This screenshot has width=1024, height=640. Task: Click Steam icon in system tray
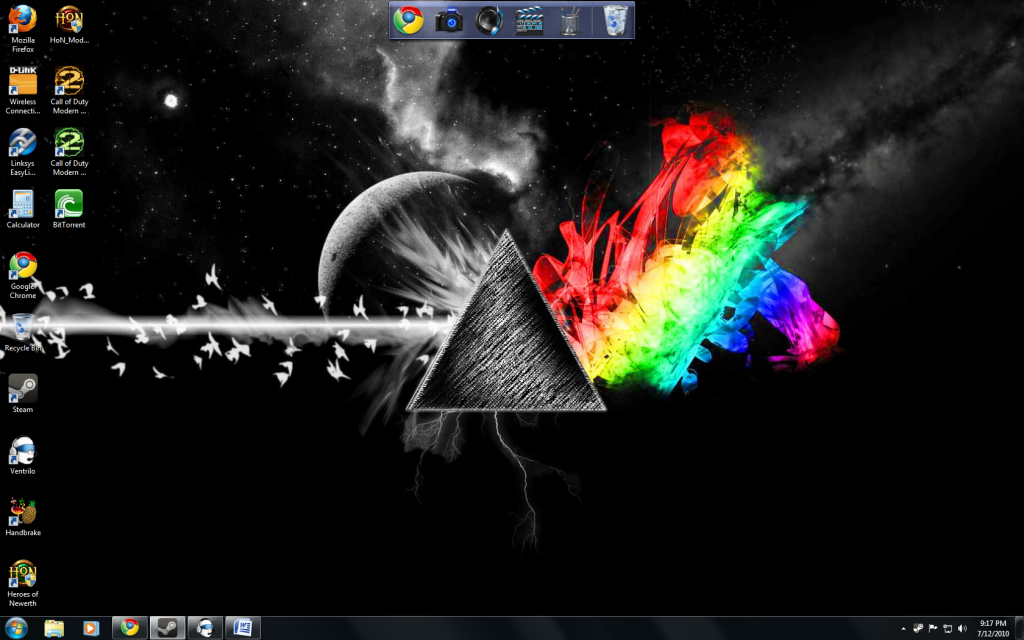(x=918, y=629)
